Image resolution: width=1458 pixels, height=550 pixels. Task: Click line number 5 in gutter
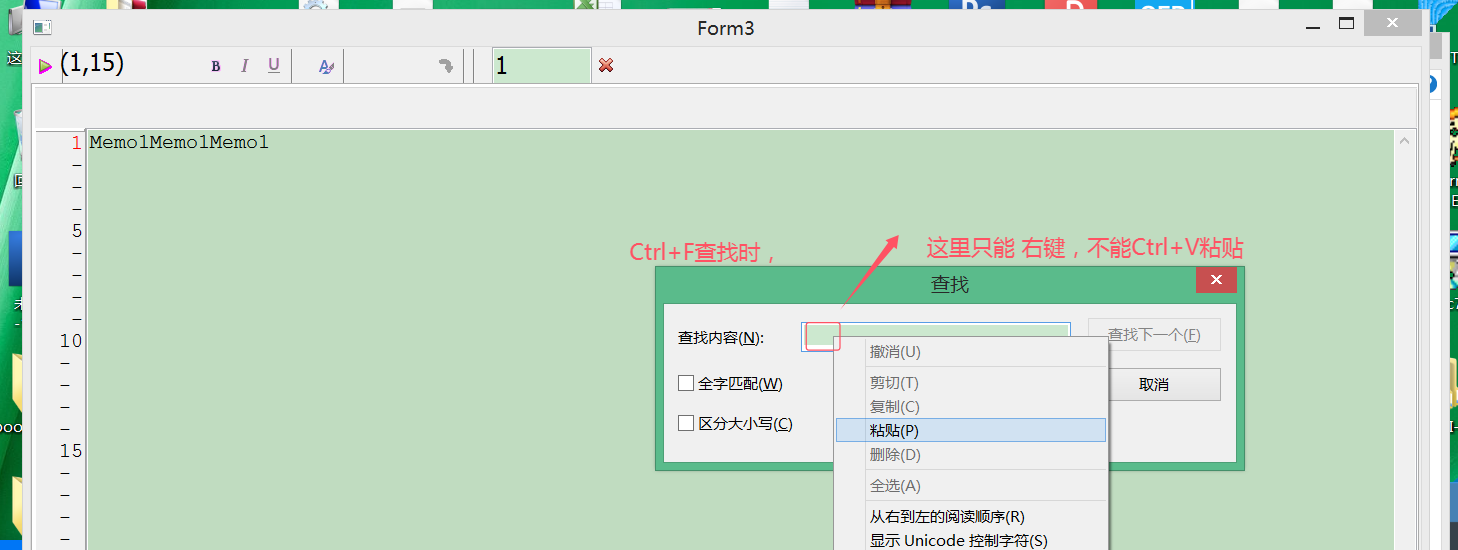click(x=76, y=231)
